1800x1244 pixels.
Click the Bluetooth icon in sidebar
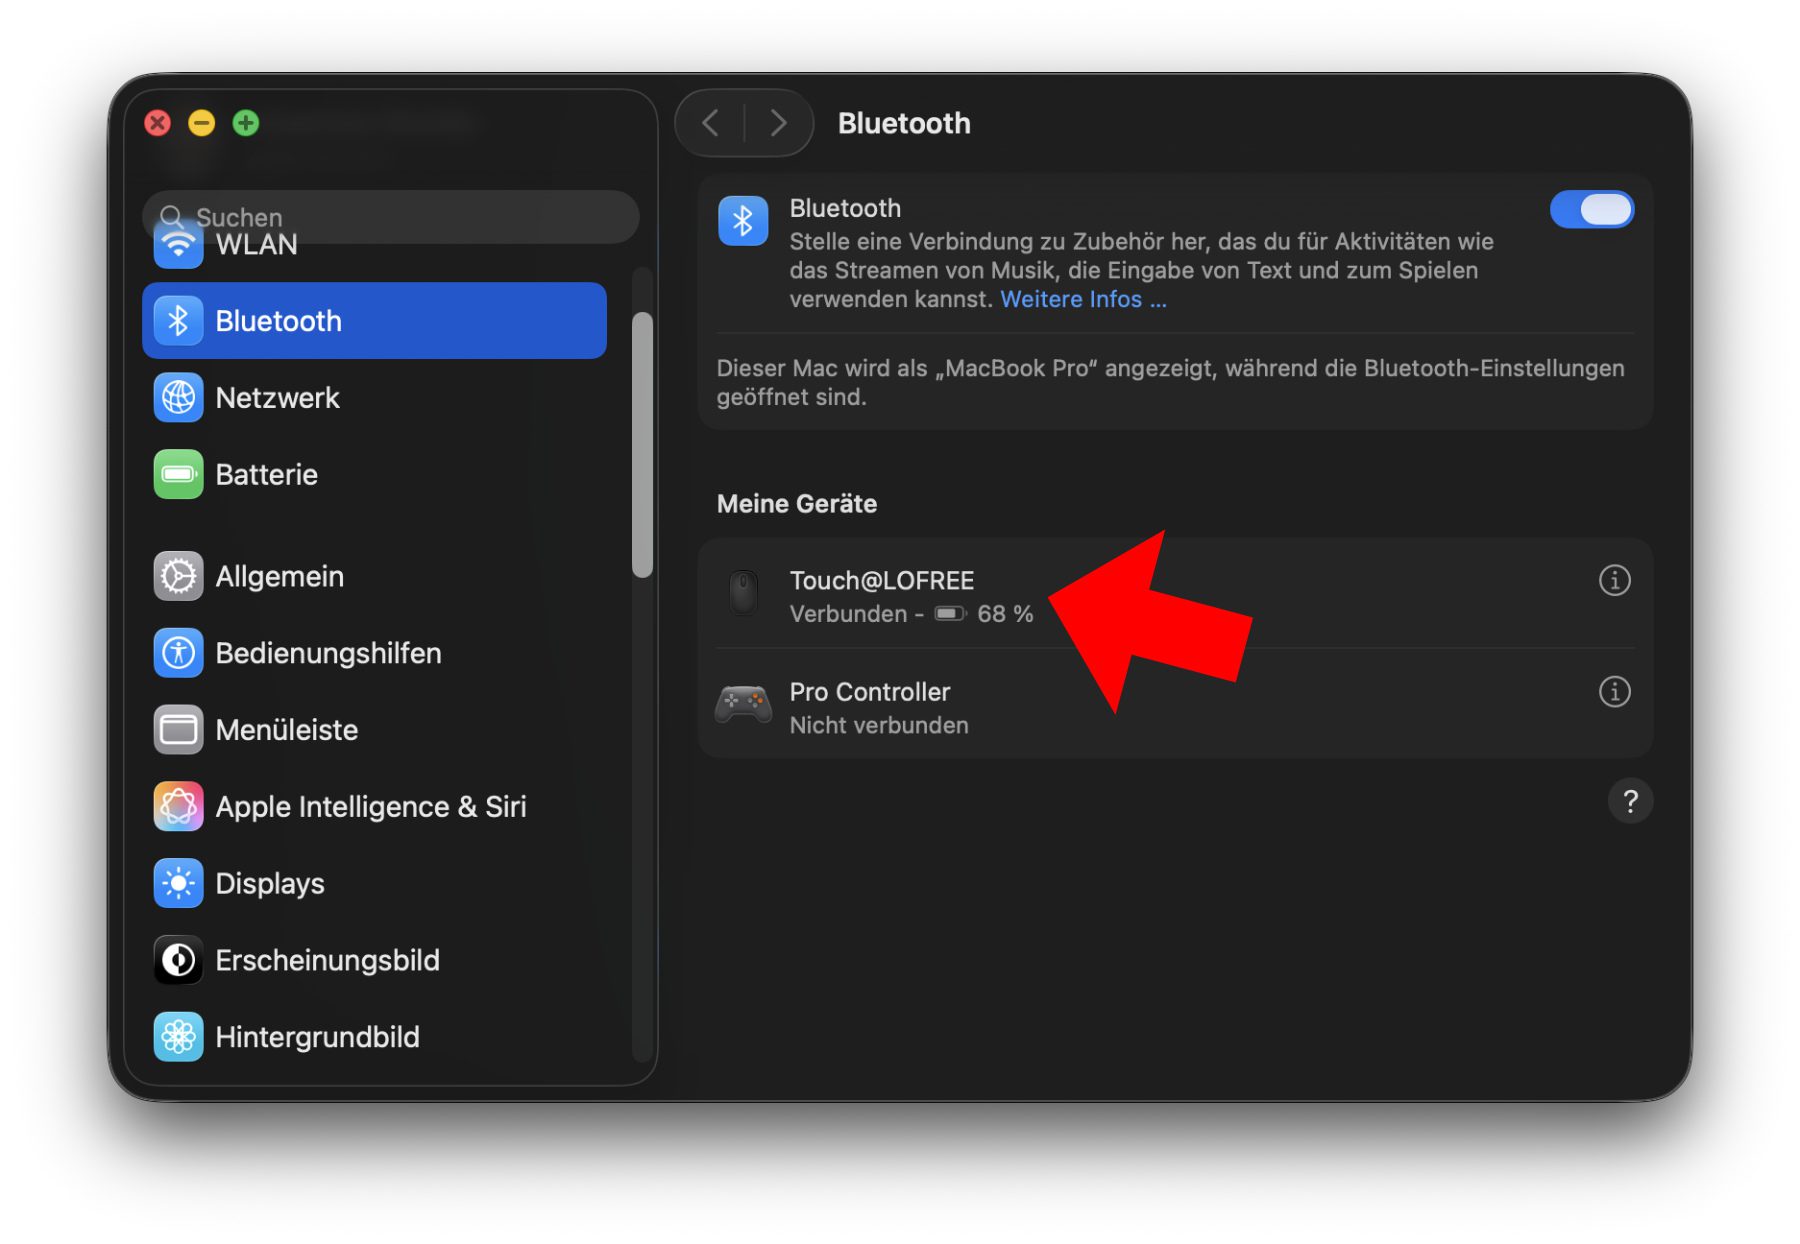178,321
